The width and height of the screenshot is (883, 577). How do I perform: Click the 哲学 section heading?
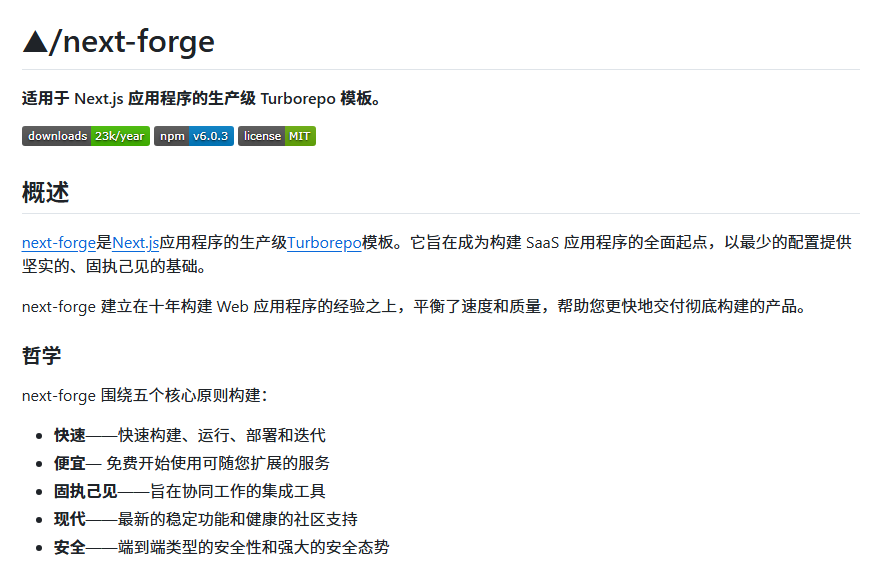[42, 356]
